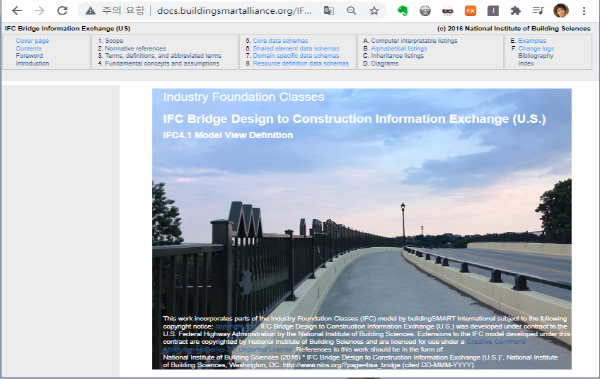The width and height of the screenshot is (600, 379).
Task: Click the address bar URL field
Action: tap(234, 11)
